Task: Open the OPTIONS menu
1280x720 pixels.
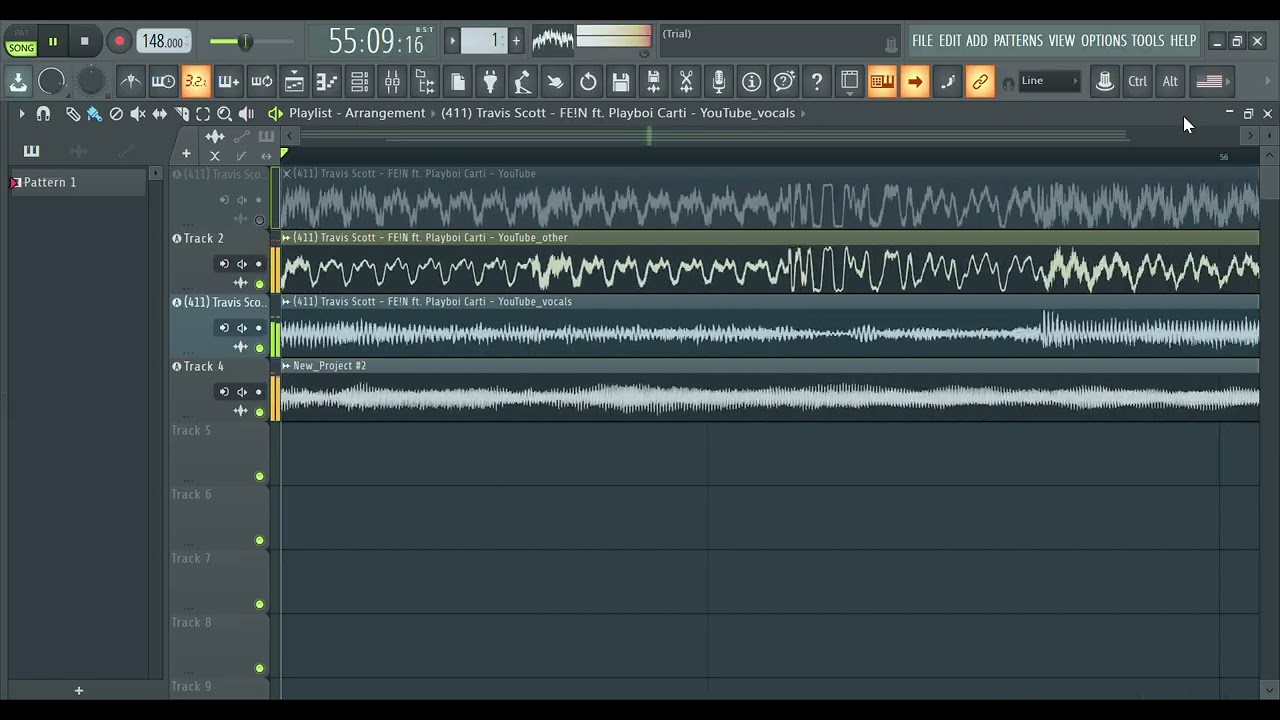Action: pos(1104,41)
